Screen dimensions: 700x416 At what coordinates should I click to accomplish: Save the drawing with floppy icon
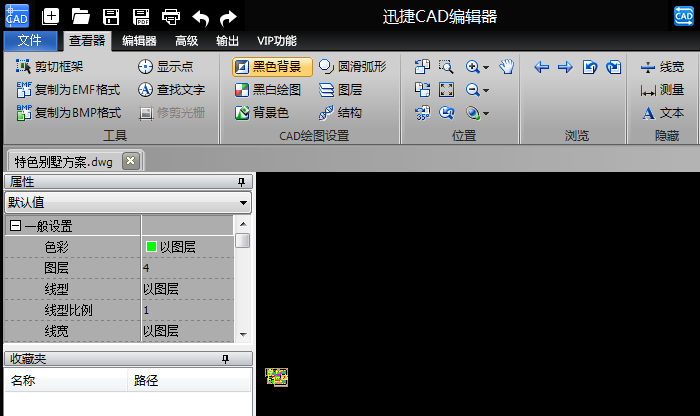point(111,17)
